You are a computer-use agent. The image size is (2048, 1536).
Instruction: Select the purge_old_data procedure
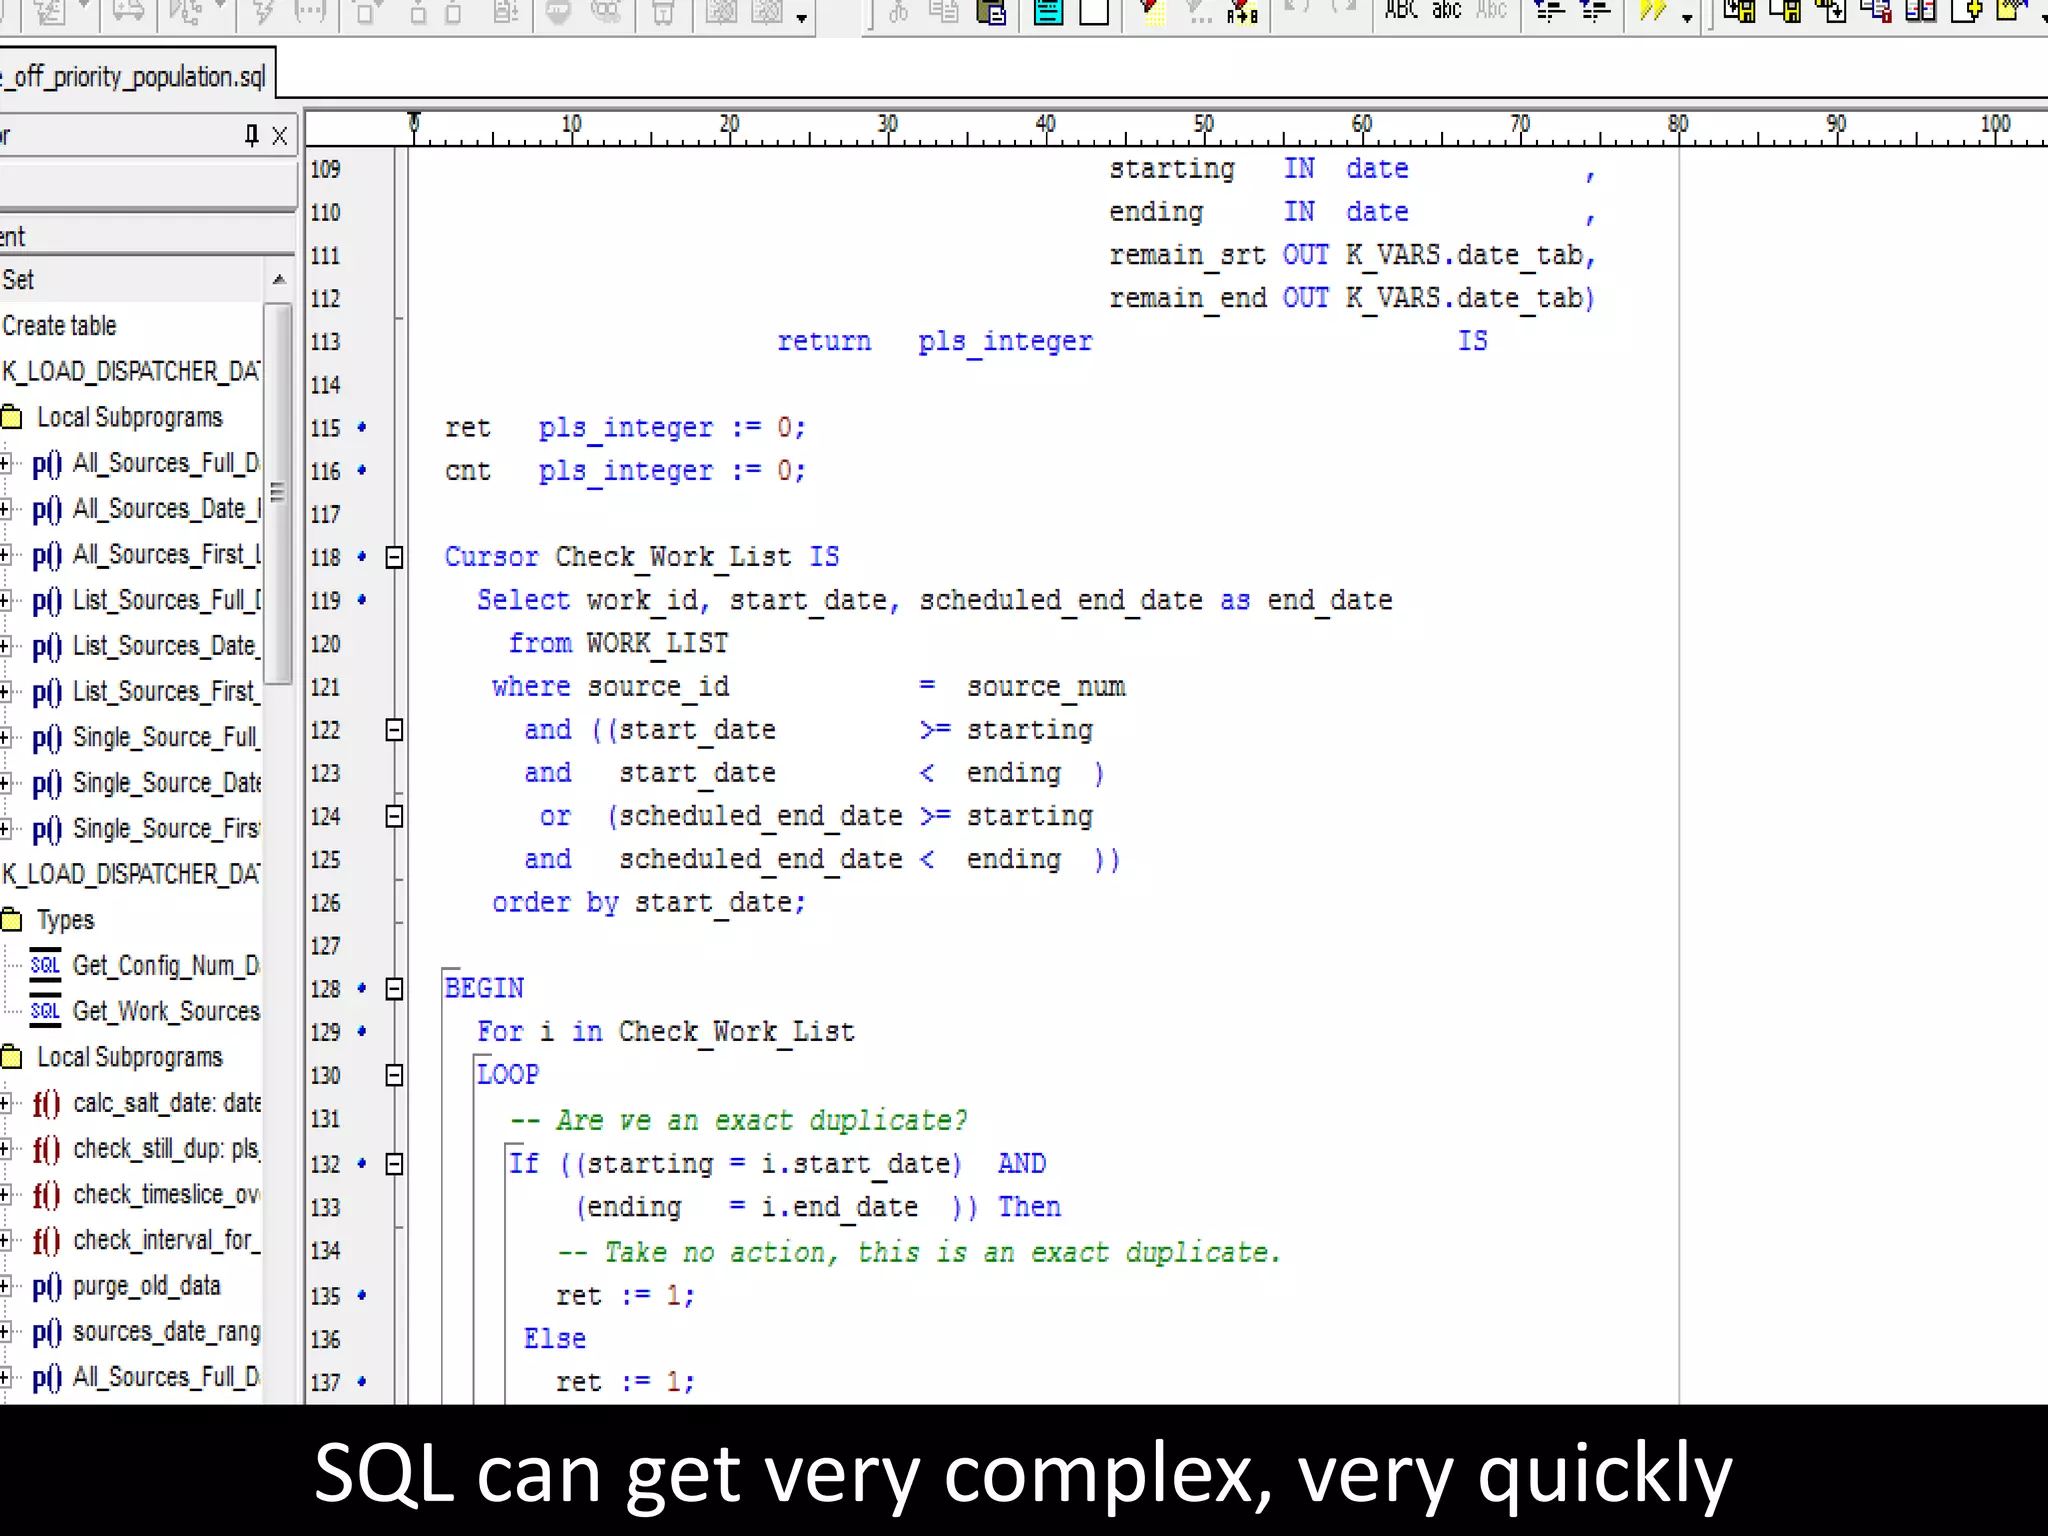(126, 1287)
